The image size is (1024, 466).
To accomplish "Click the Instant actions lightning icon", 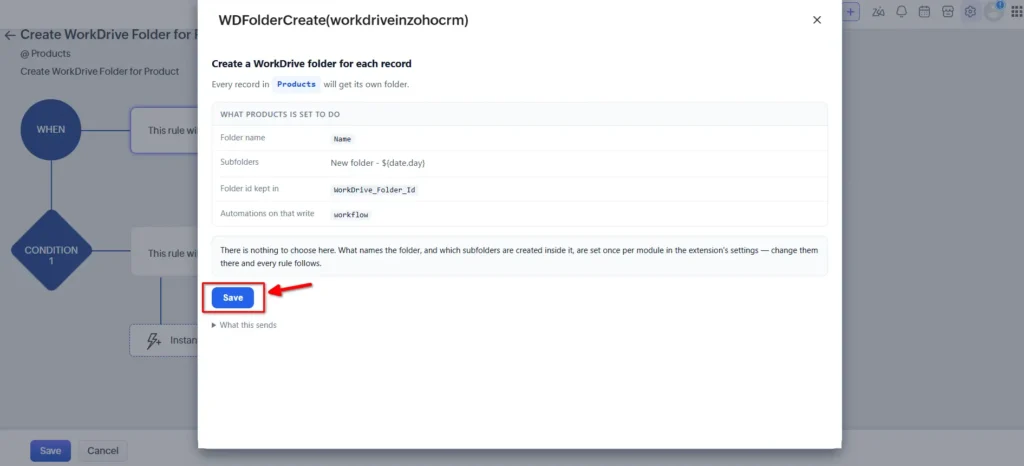I will [x=153, y=341].
